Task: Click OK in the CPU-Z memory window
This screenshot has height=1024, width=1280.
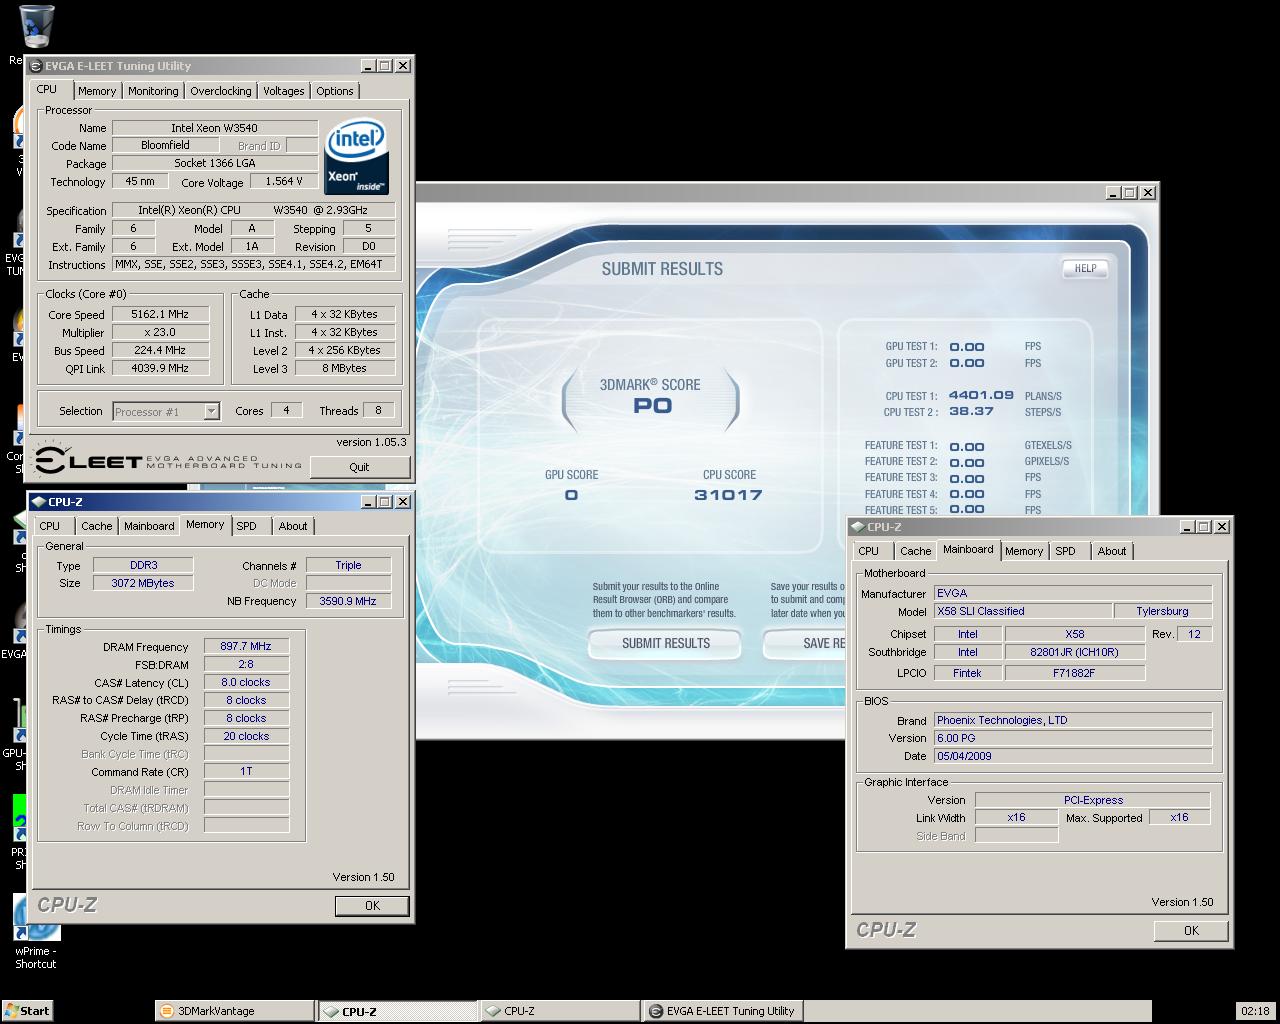Action: click(x=372, y=905)
